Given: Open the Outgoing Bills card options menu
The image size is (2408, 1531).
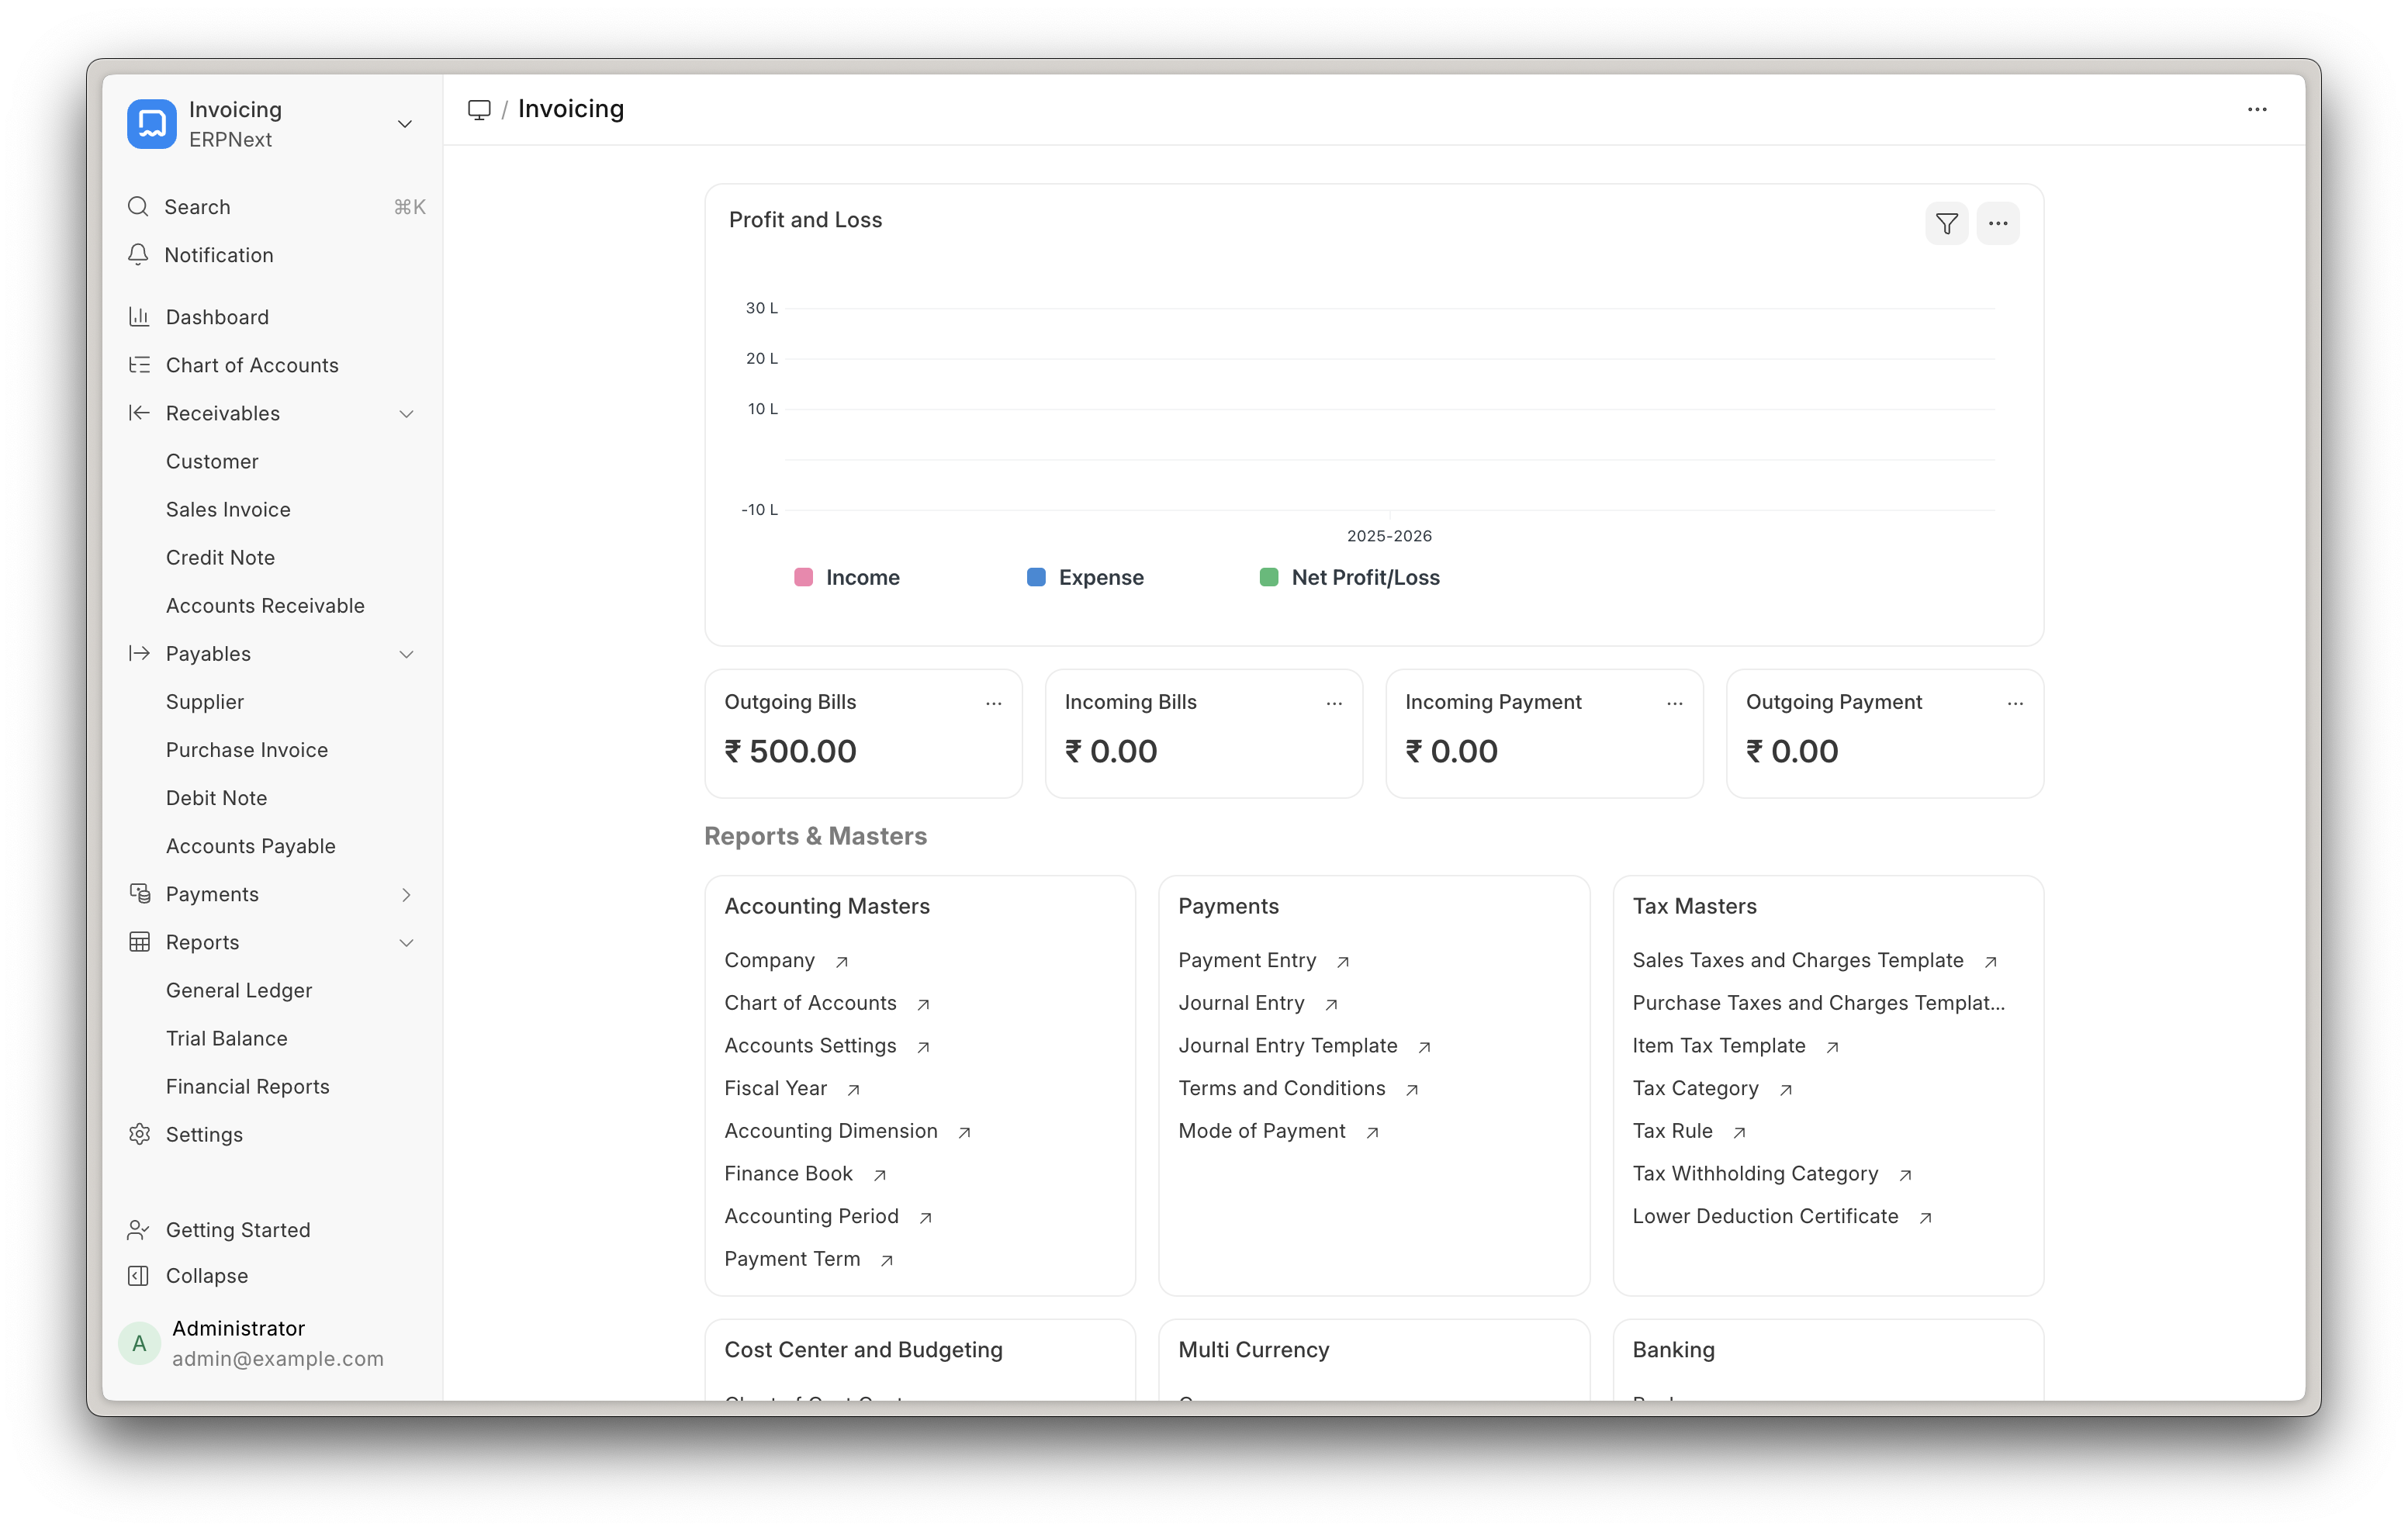Looking at the screenshot, I should click(x=993, y=703).
